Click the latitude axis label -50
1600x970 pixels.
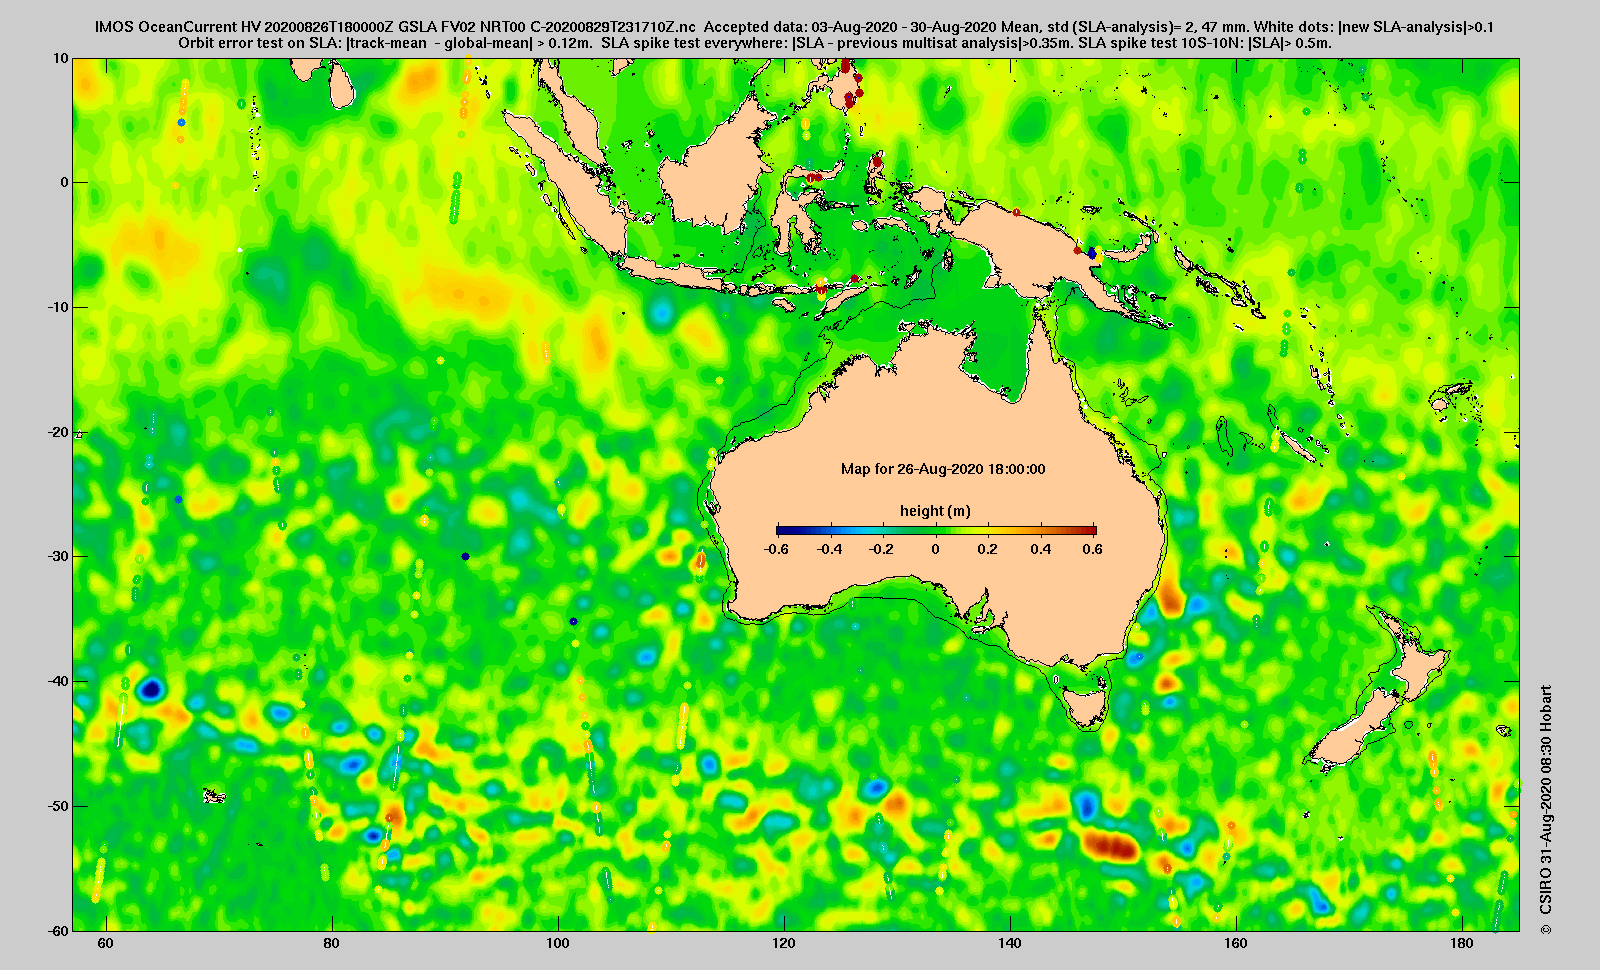click(57, 806)
